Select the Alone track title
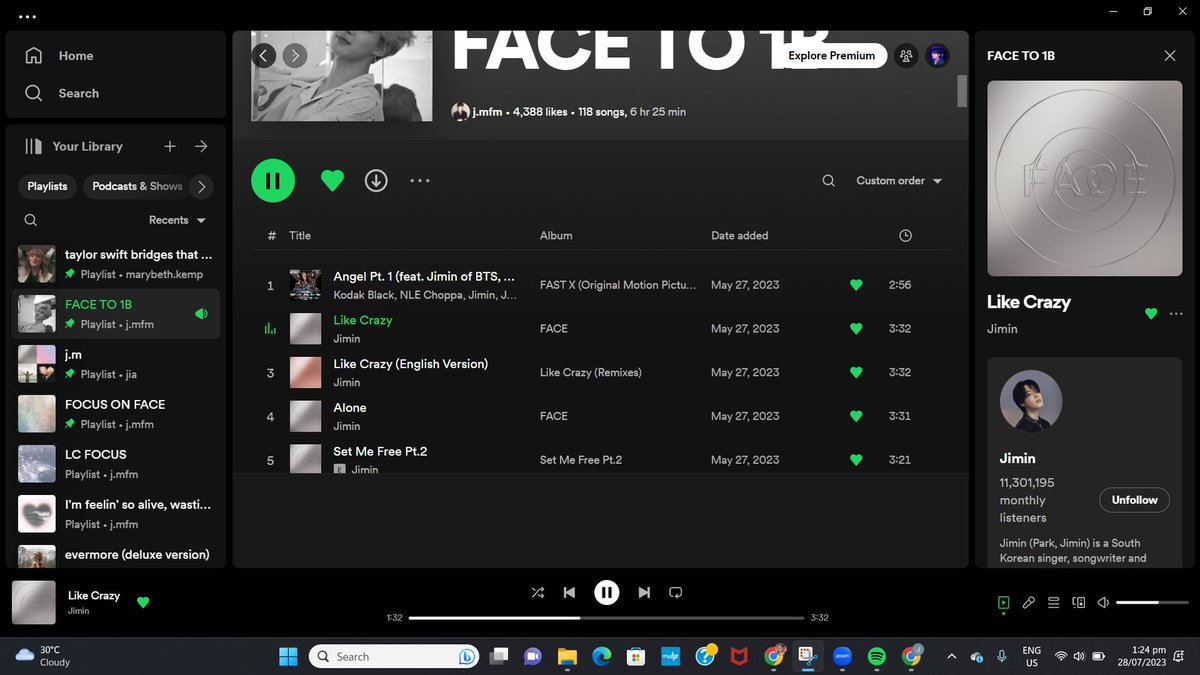 click(x=350, y=408)
